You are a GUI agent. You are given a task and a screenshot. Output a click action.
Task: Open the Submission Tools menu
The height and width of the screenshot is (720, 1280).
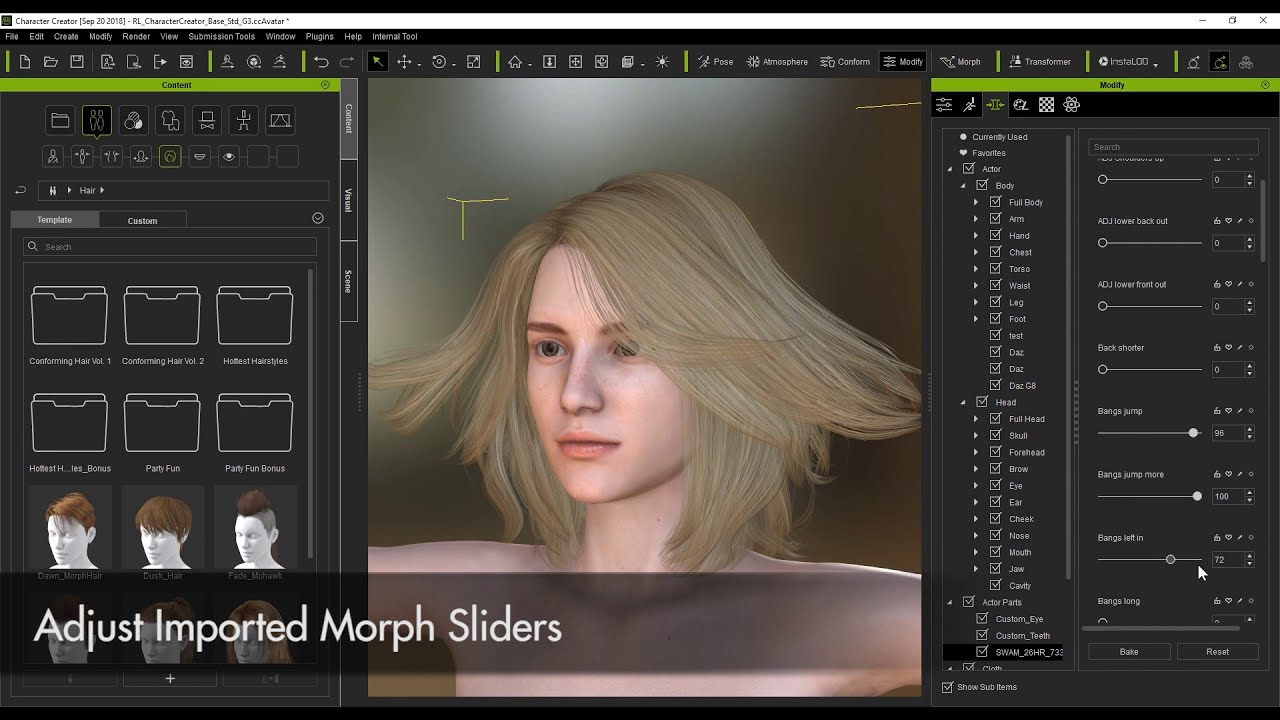[221, 37]
